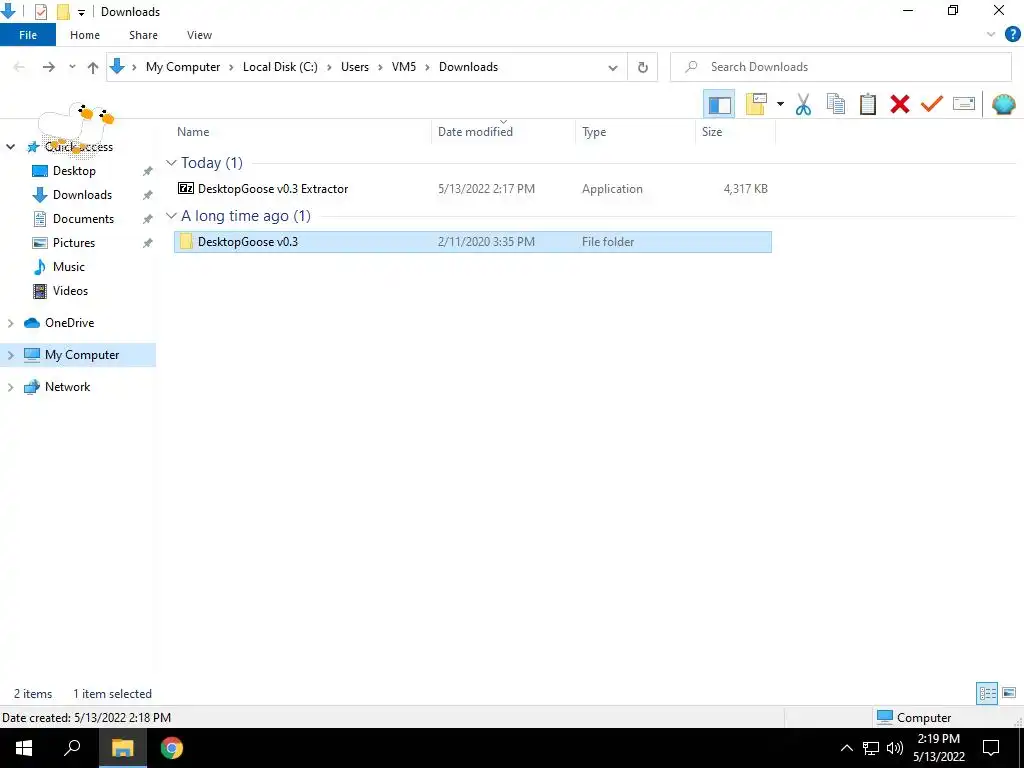Switch to the Share ribbon tab

[143, 35]
